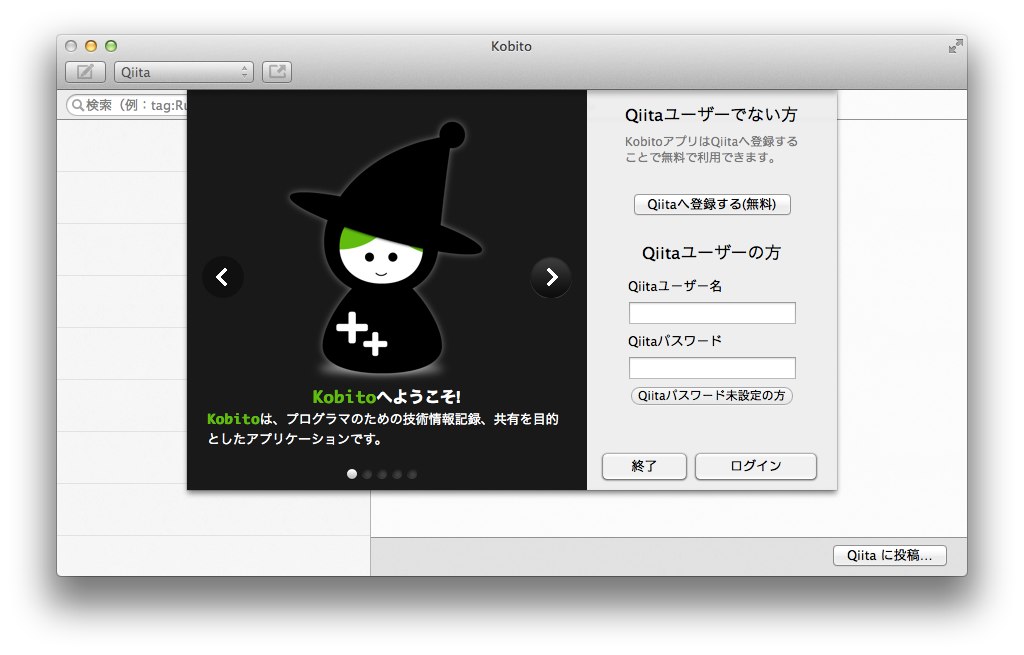Click the Qiitaユーザーの方 heading
Screen dimensions: 1024x655
(x=711, y=253)
